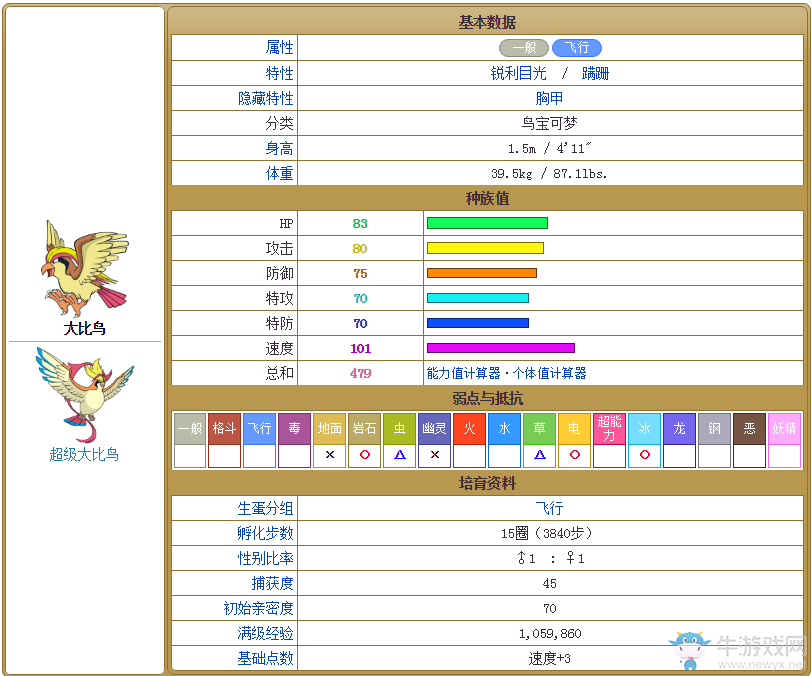This screenshot has height=676, width=812.
Task: Click the weakness circle under 冰
Action: [x=645, y=454]
